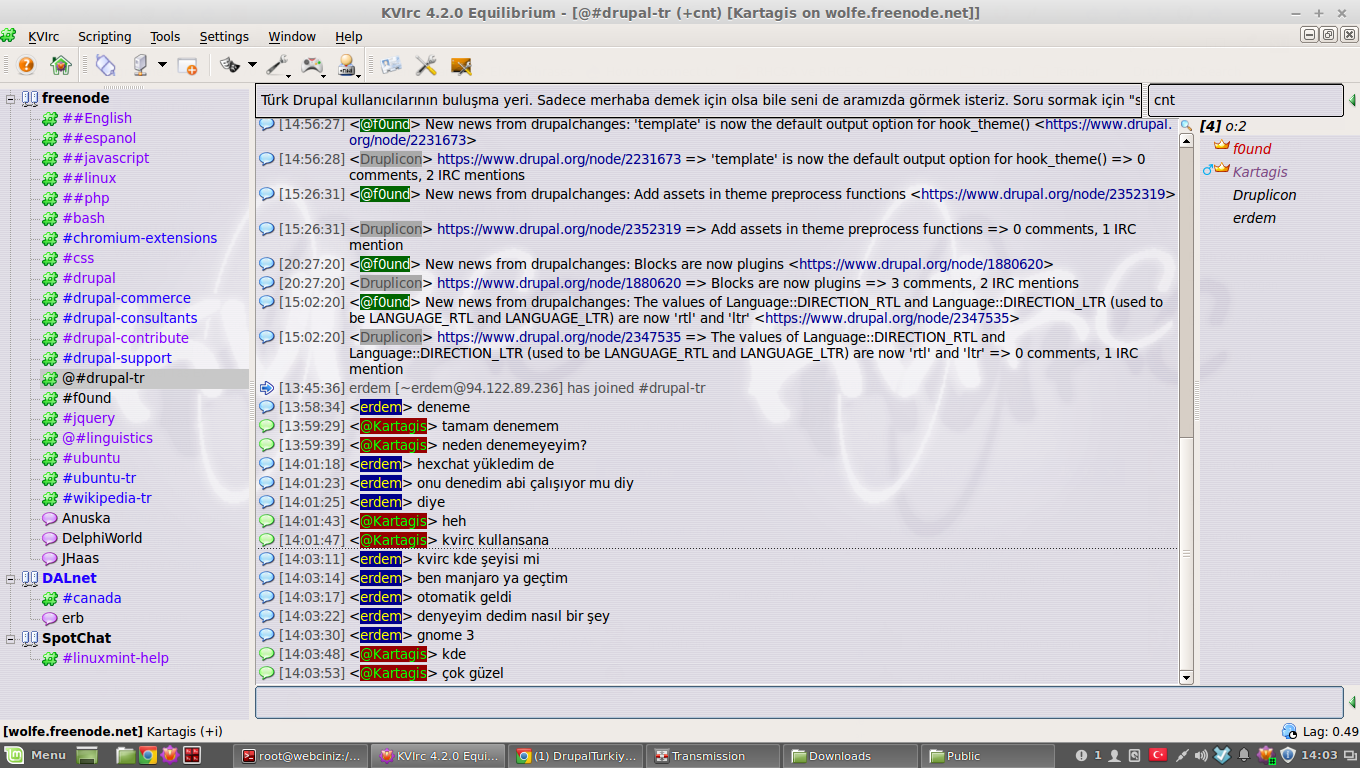Open the Linux Mint Menu button

coord(34,755)
